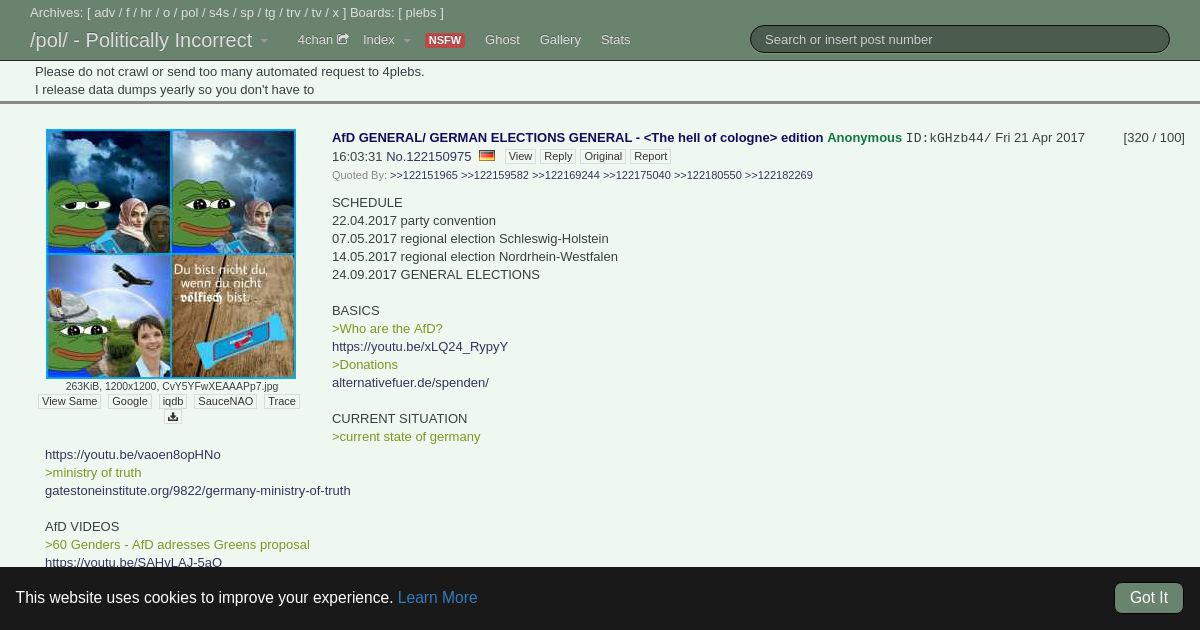The height and width of the screenshot is (630, 1200).
Task: Expand the Index dropdown arrow
Action: [x=407, y=41]
